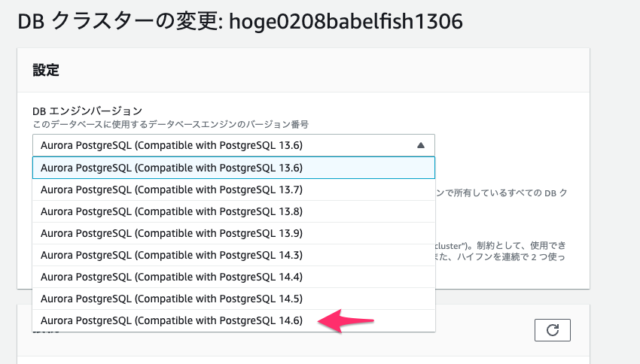Viewport: 640px width, 364px height.
Task: Click the engine version description text
Action: coord(171,124)
